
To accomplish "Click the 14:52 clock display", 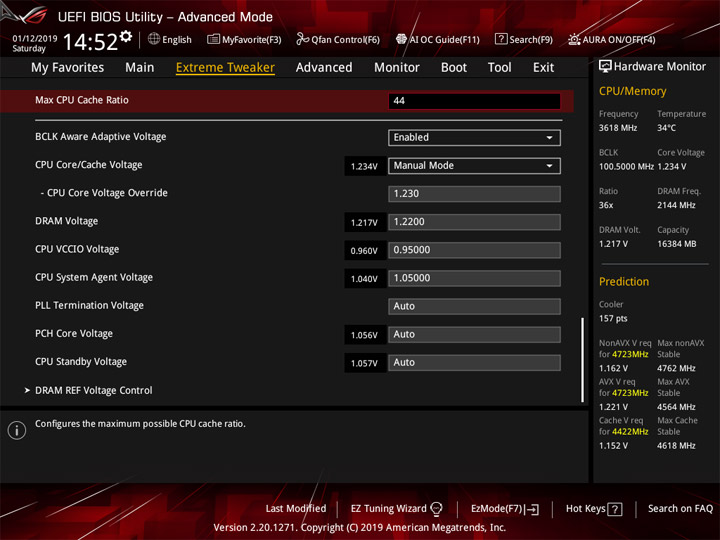I will (90, 42).
